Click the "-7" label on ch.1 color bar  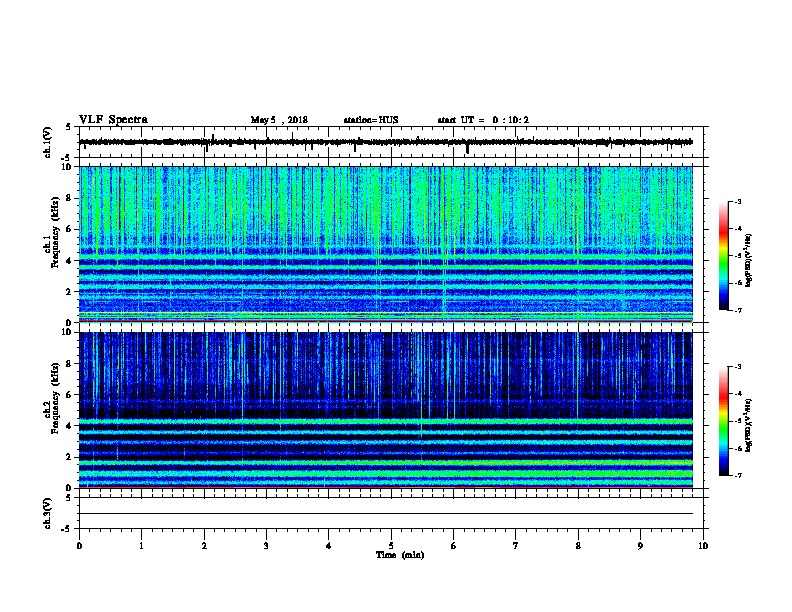pyautogui.click(x=737, y=310)
